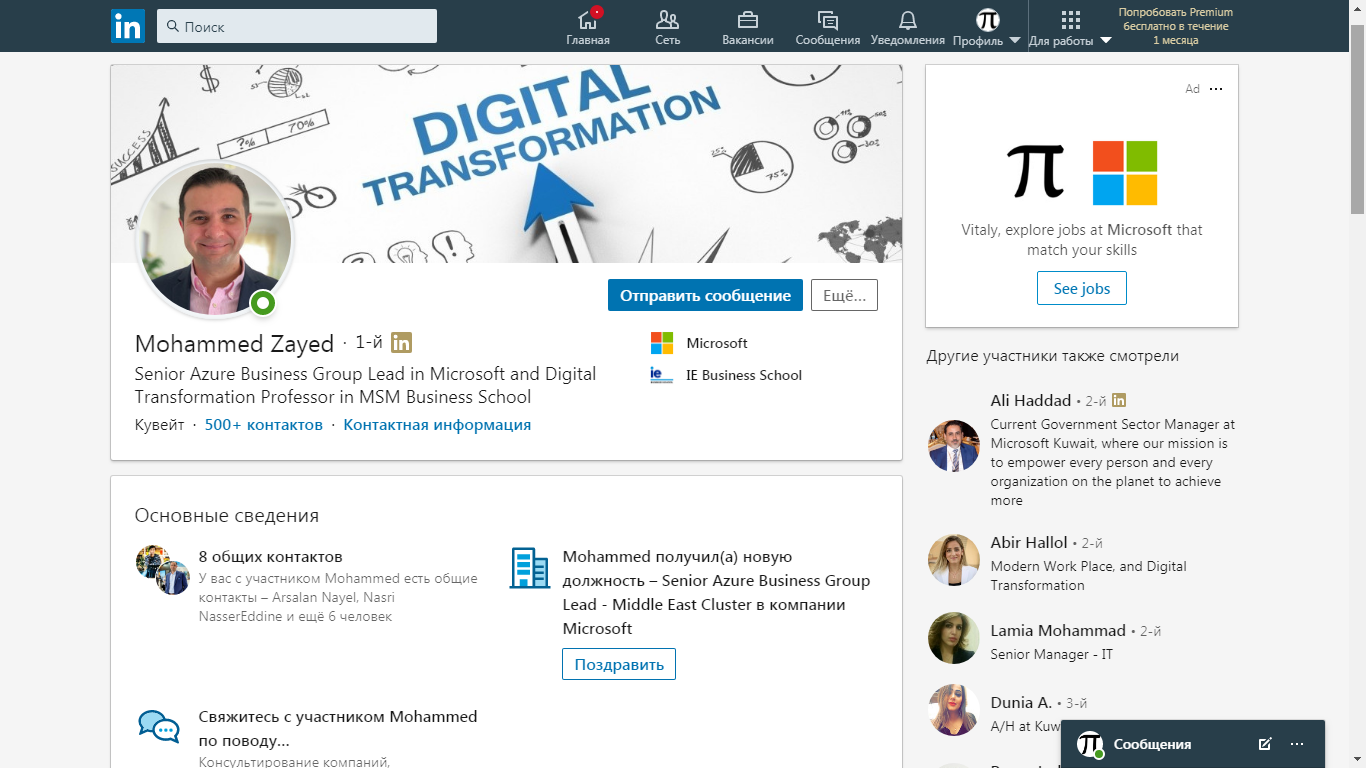
Task: Click the Отправить сообщение button
Action: [705, 295]
